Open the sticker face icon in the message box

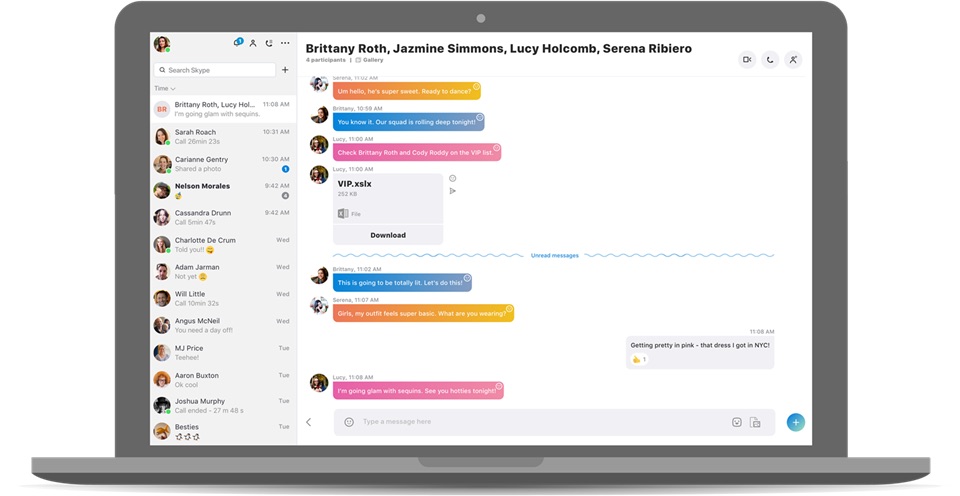737,422
